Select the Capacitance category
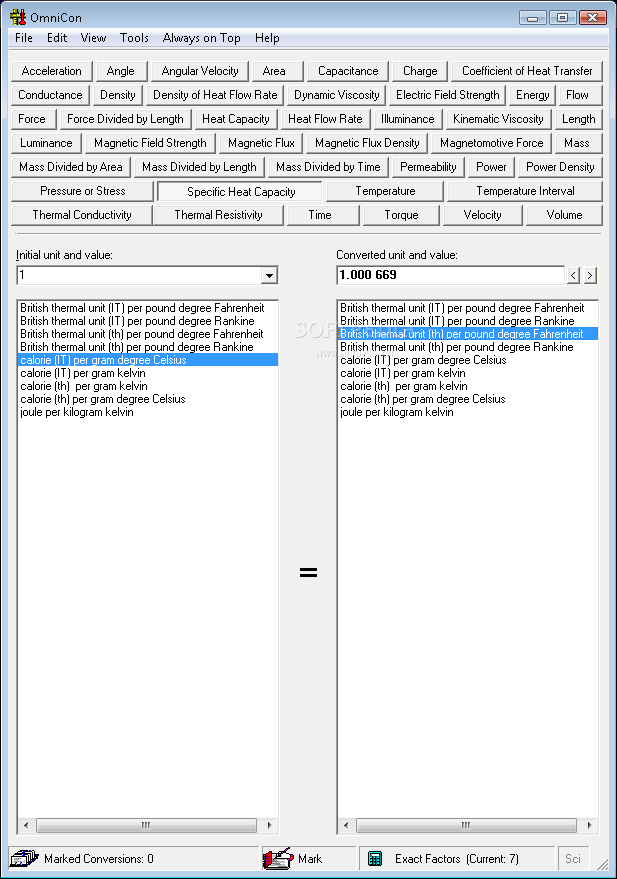 348,71
